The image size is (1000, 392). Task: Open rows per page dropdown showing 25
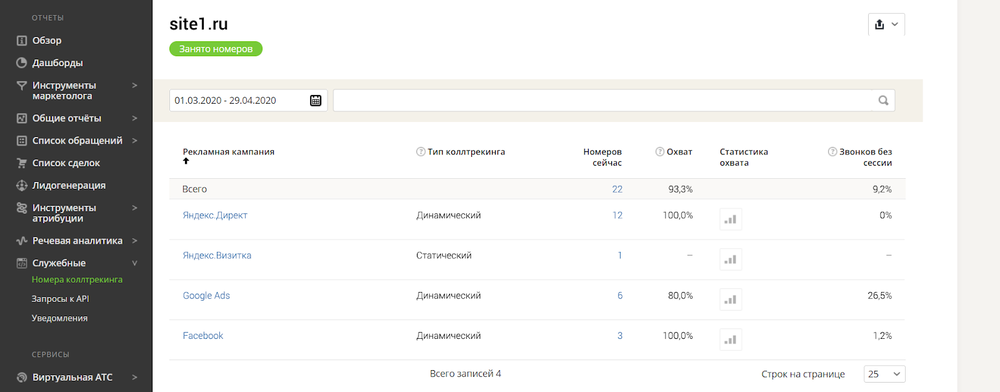point(884,374)
